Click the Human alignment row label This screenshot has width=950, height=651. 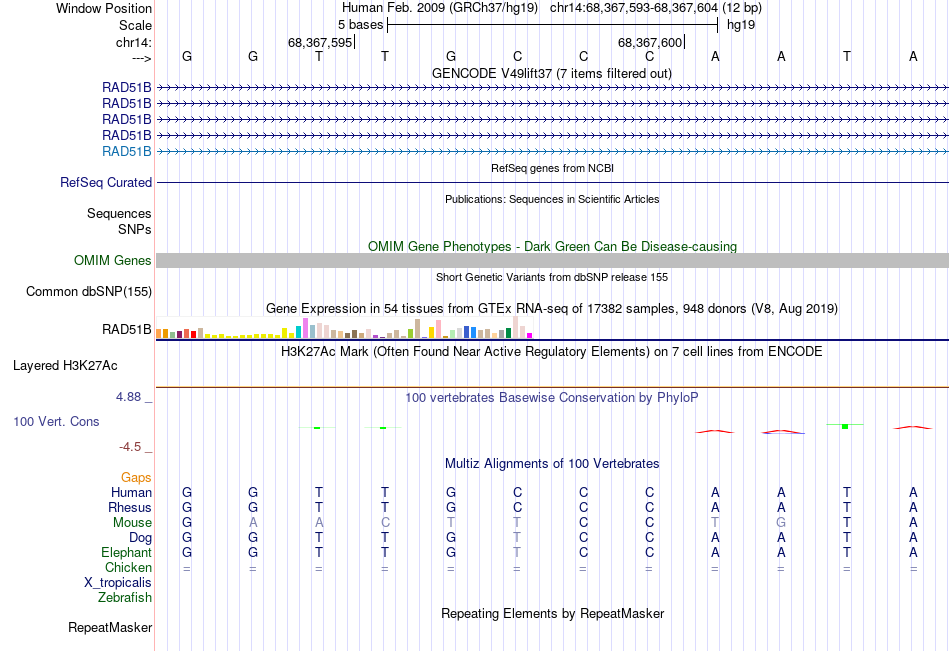coord(131,492)
